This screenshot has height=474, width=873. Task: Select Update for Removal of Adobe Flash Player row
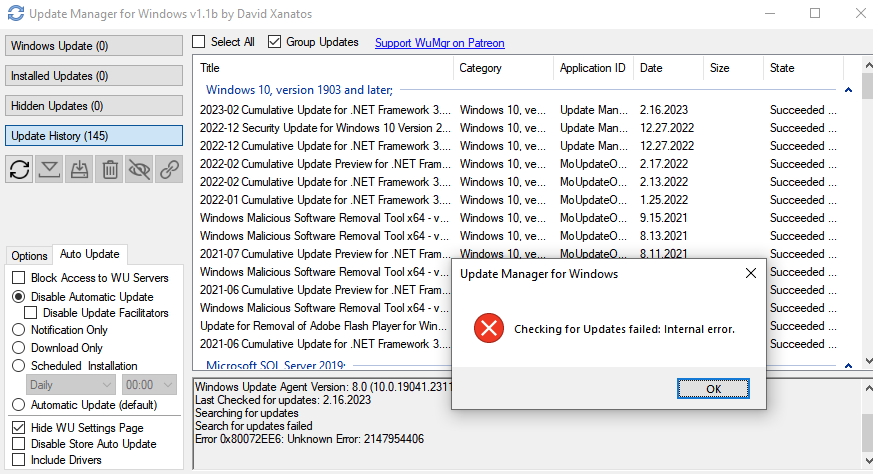tap(323, 326)
